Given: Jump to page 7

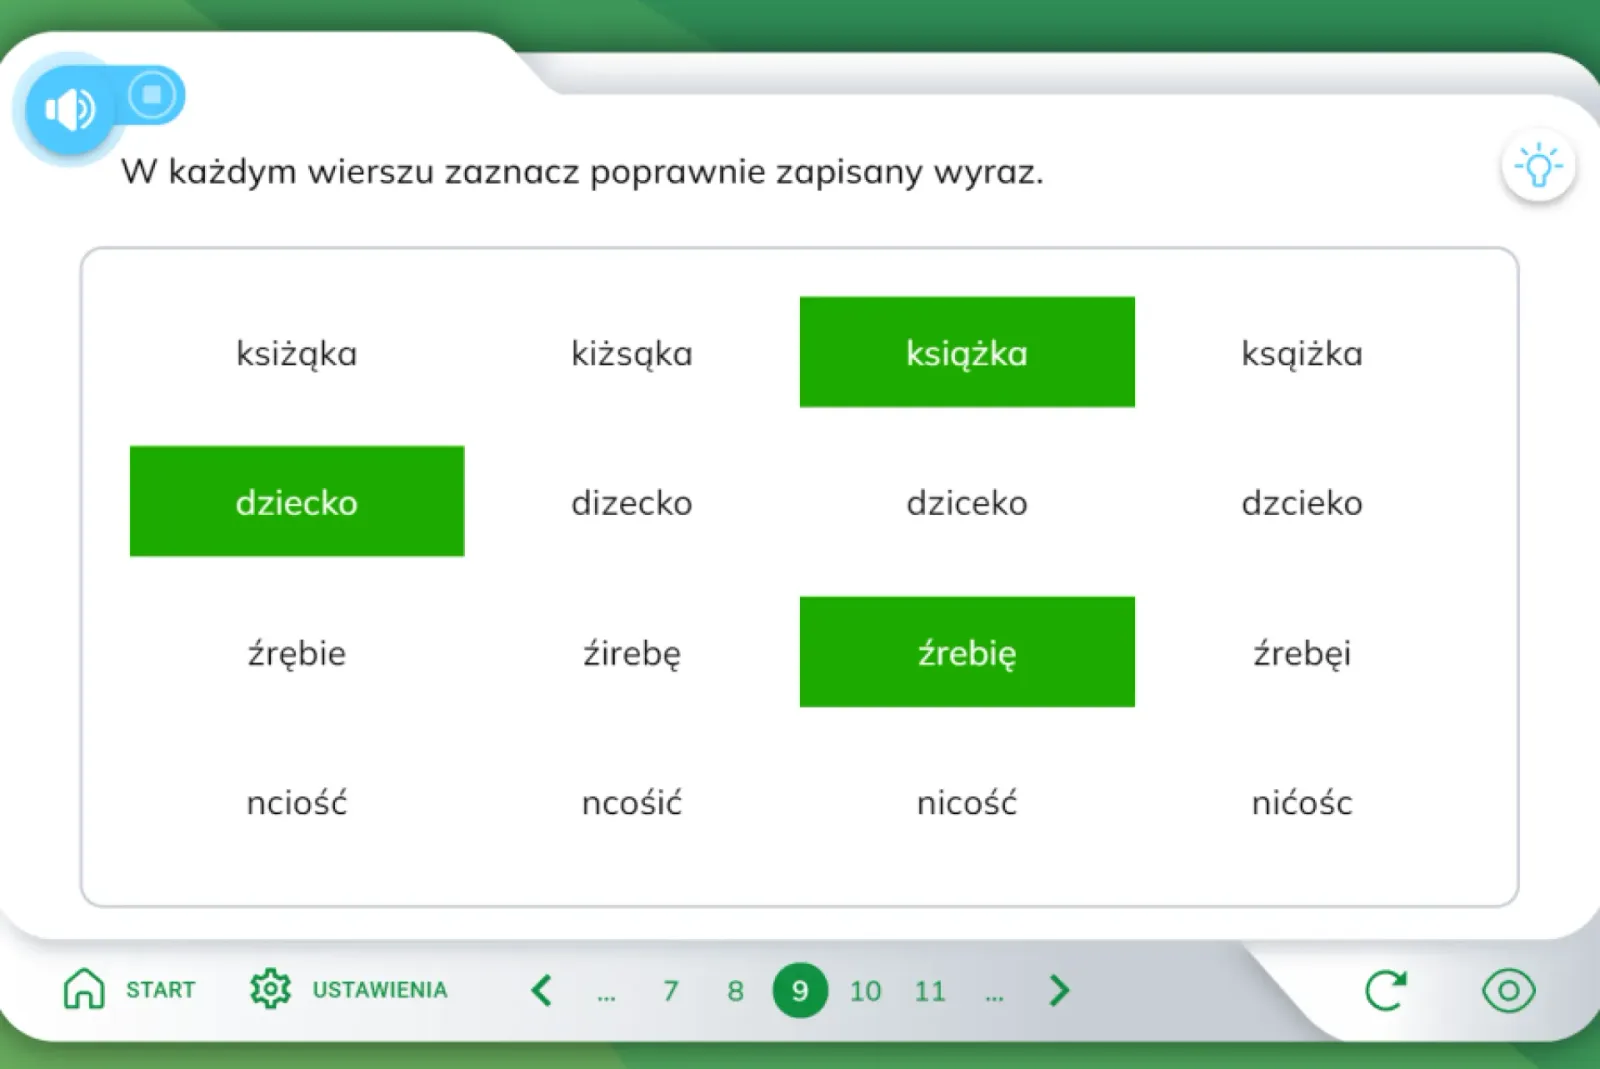Looking at the screenshot, I should point(671,991).
